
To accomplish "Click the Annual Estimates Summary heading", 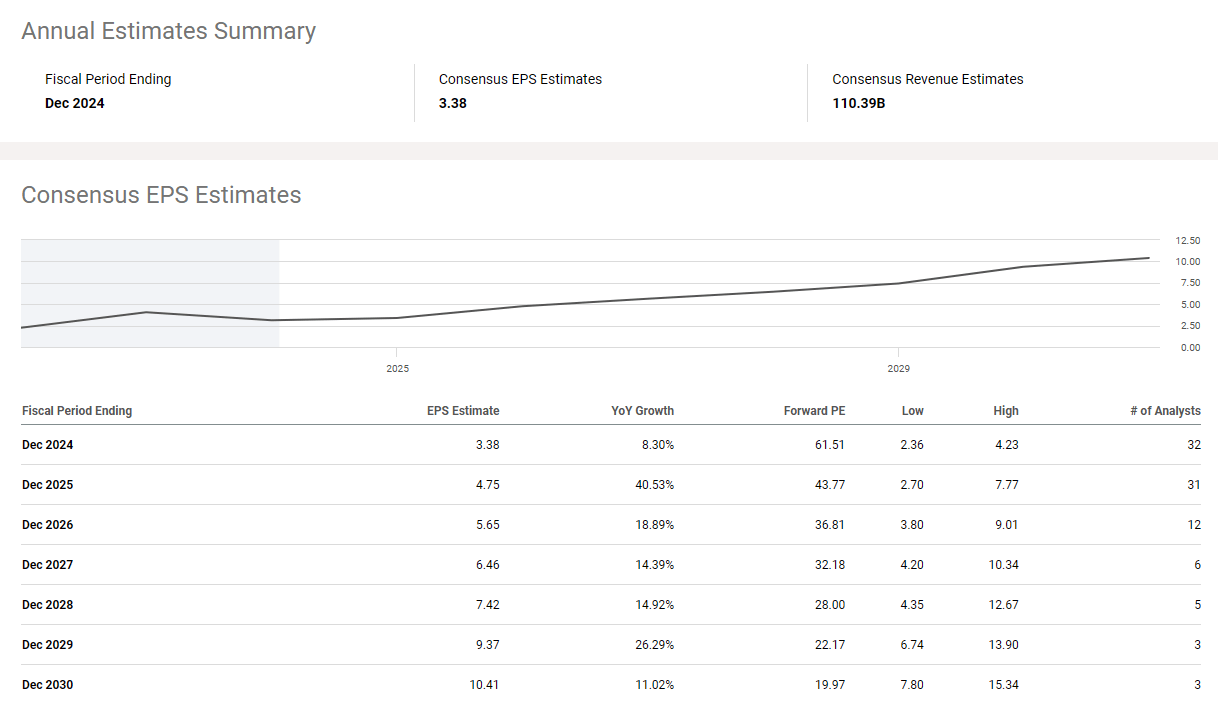I will [168, 31].
